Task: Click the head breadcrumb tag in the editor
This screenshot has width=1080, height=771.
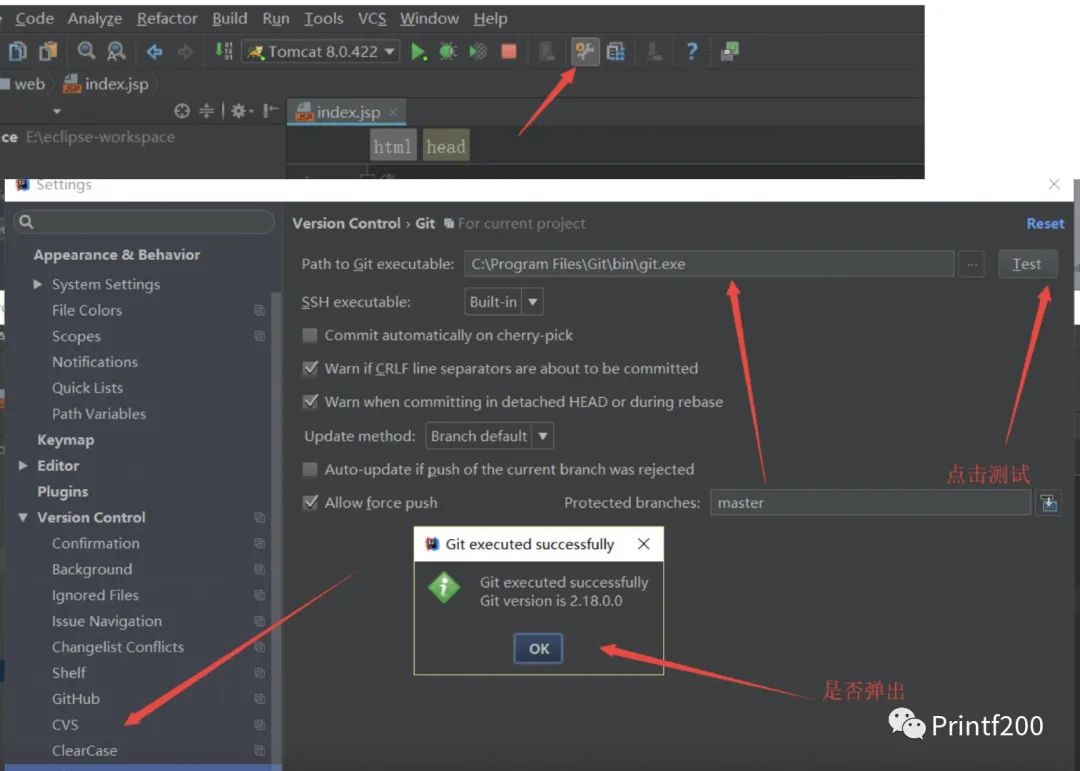Action: (446, 146)
